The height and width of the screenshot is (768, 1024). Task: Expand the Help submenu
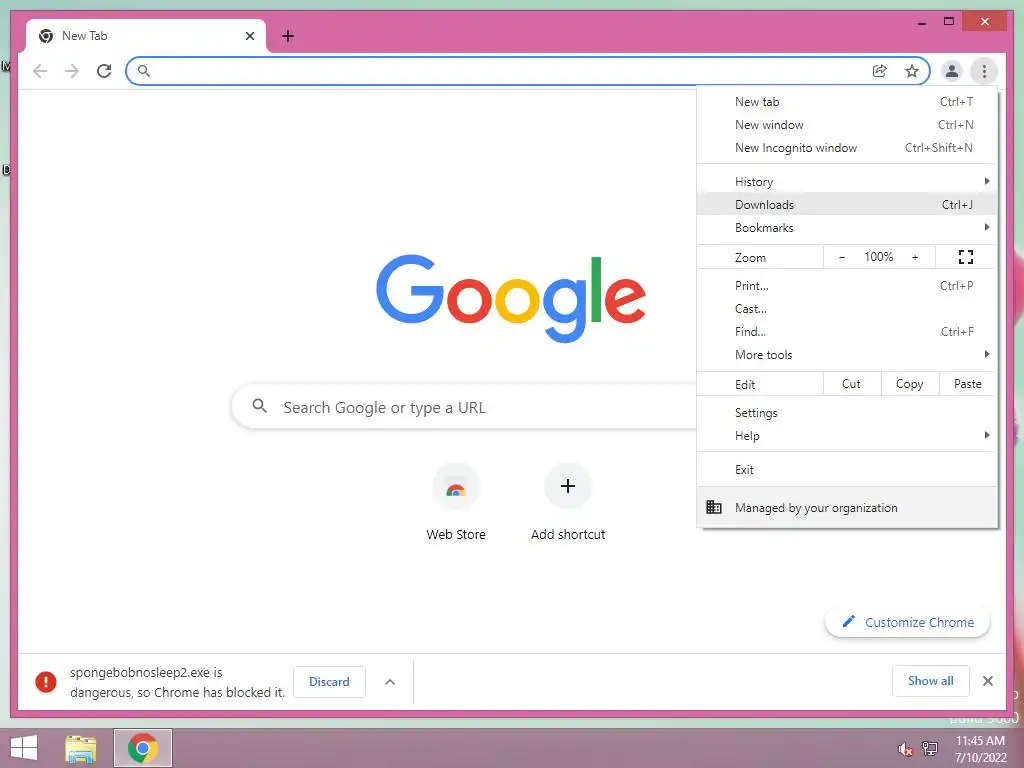(x=847, y=436)
